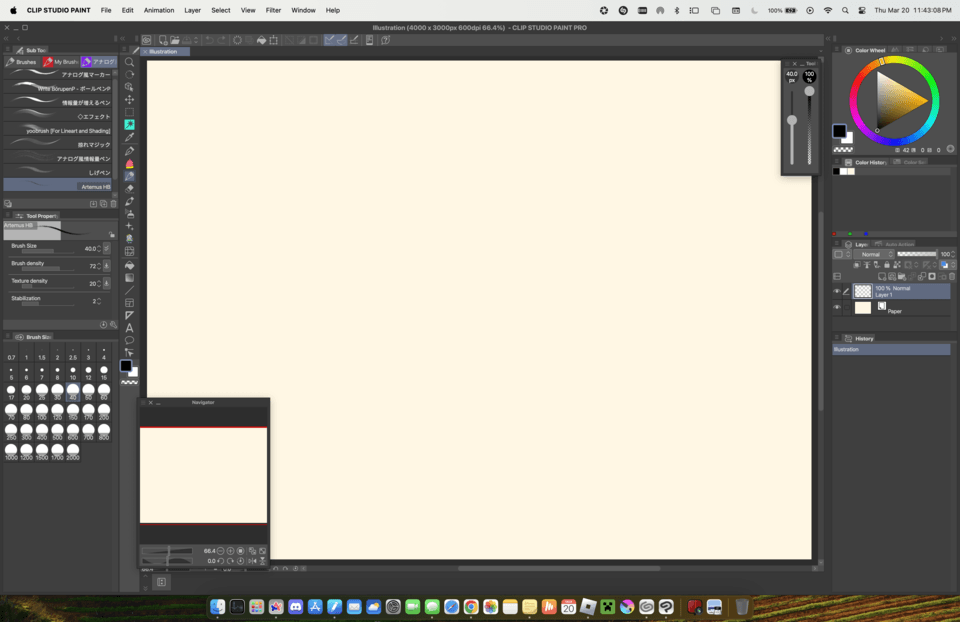Image resolution: width=960 pixels, height=622 pixels.
Task: Open the Layer menu in menu bar
Action: coord(192,10)
